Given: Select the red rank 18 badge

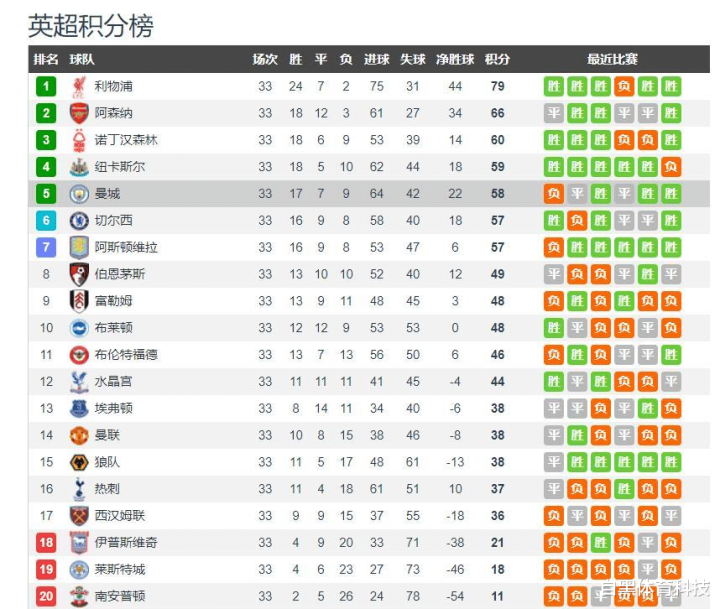Looking at the screenshot, I should point(46,542).
